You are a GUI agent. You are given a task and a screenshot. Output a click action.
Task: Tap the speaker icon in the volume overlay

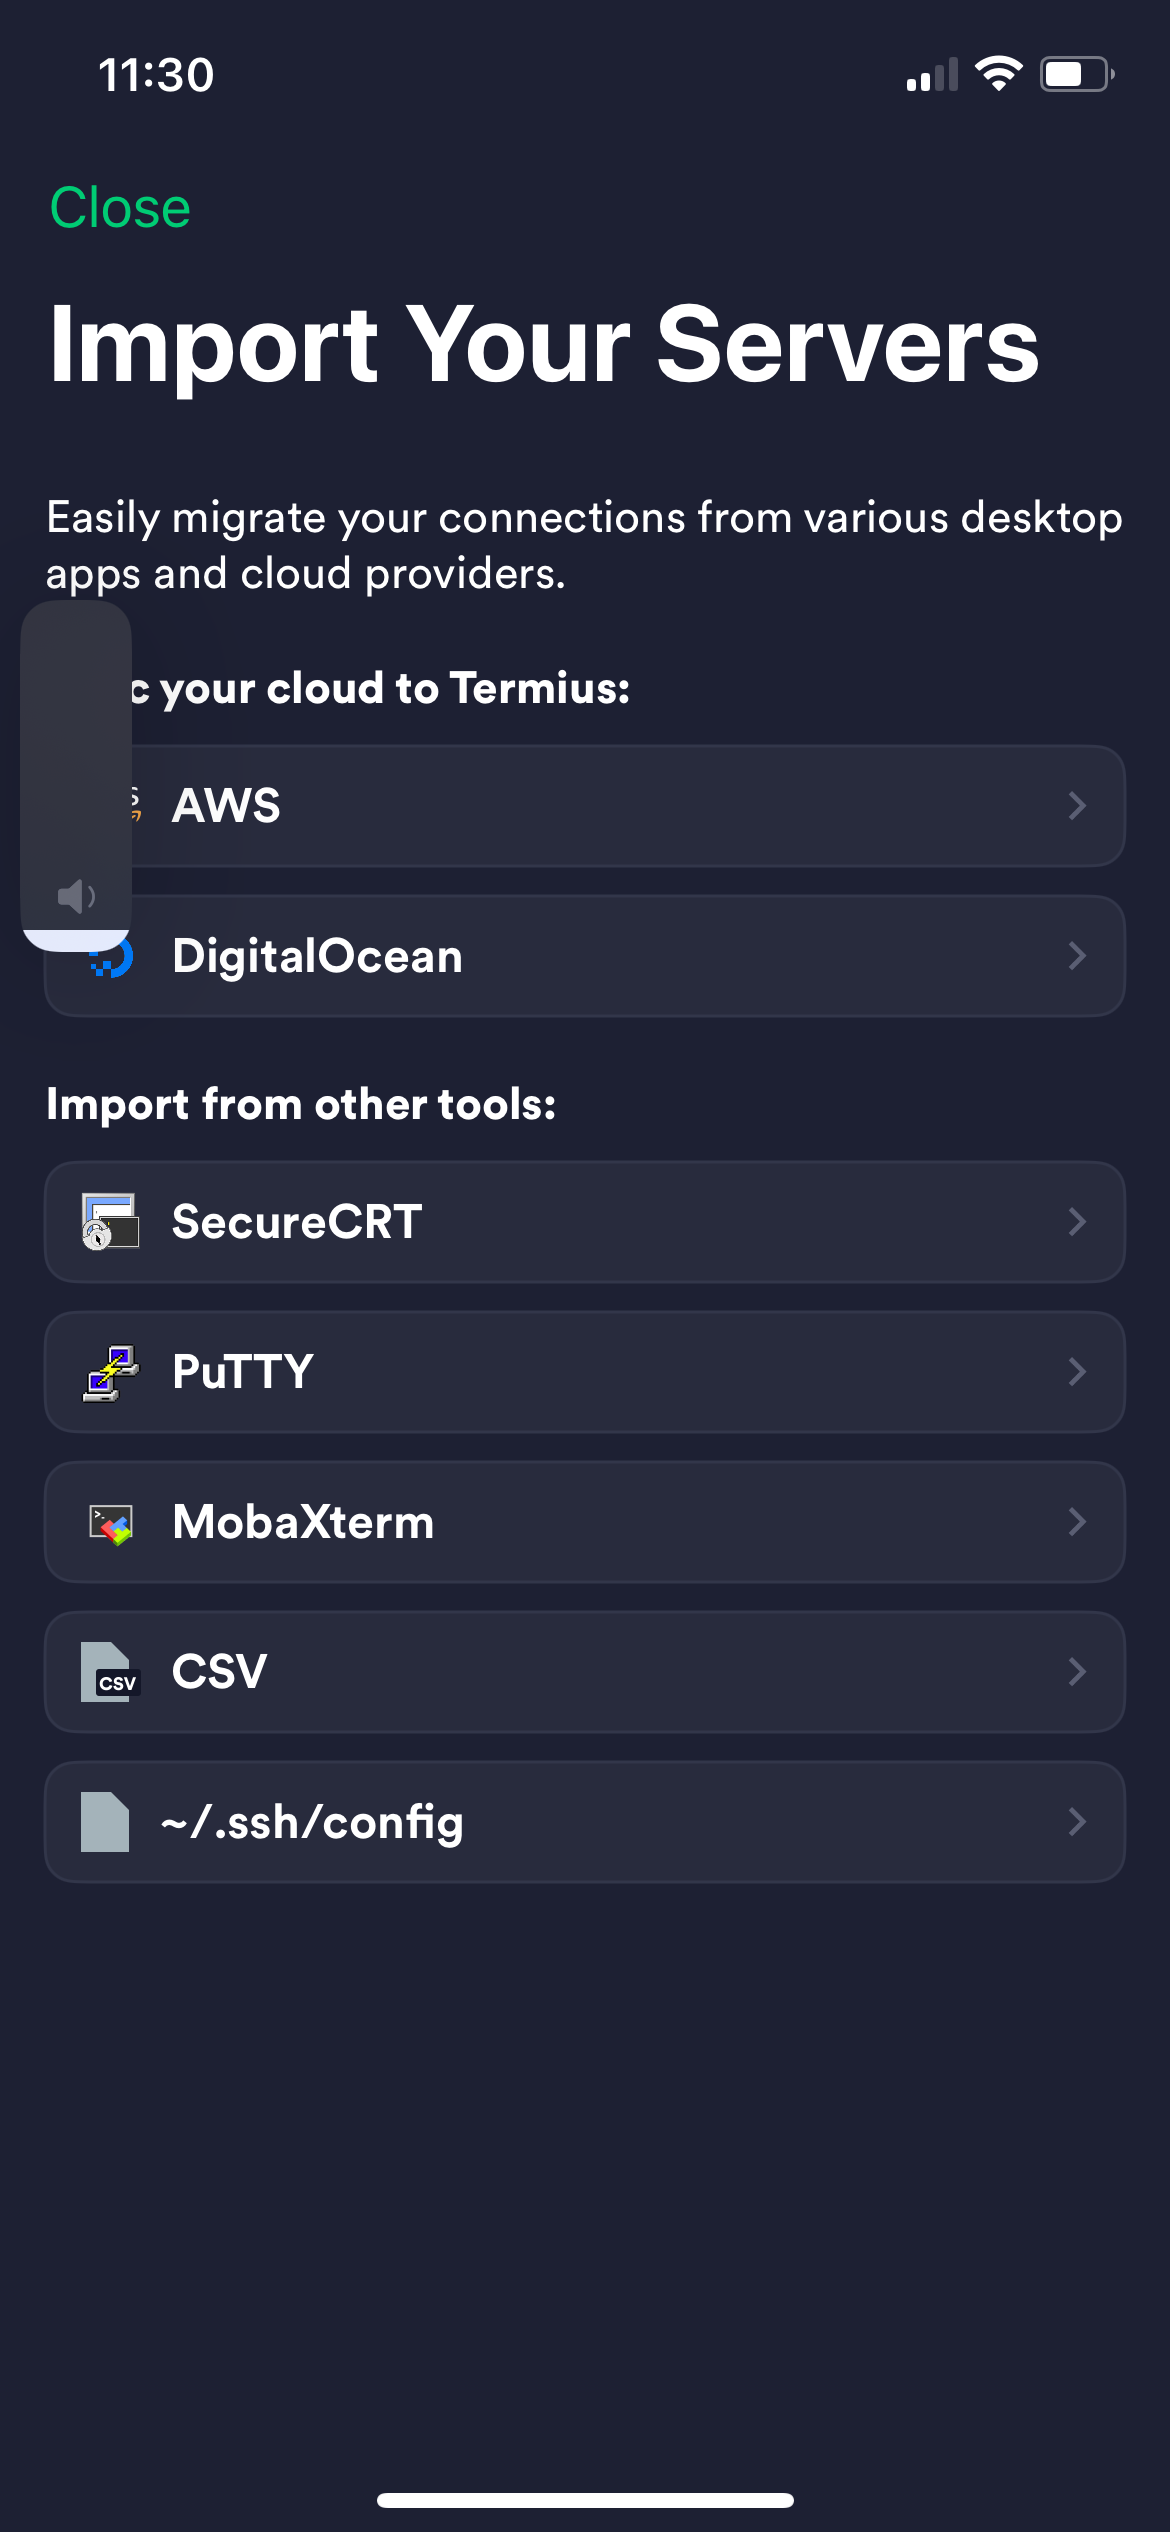pyautogui.click(x=76, y=895)
